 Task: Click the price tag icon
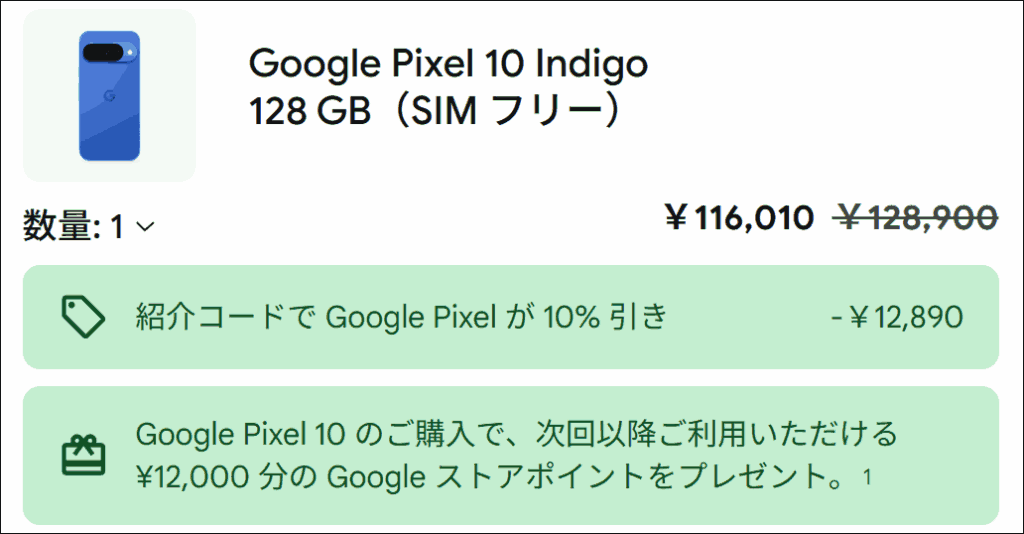click(x=83, y=317)
